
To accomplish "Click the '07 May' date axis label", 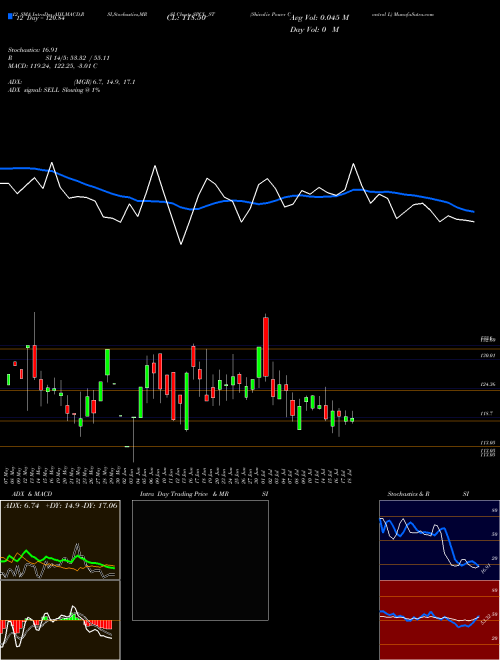I will click(7, 474).
